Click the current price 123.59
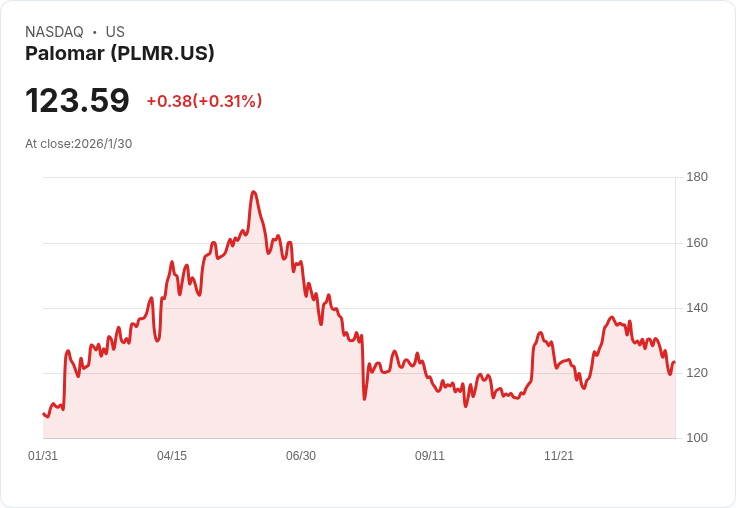 (x=77, y=100)
